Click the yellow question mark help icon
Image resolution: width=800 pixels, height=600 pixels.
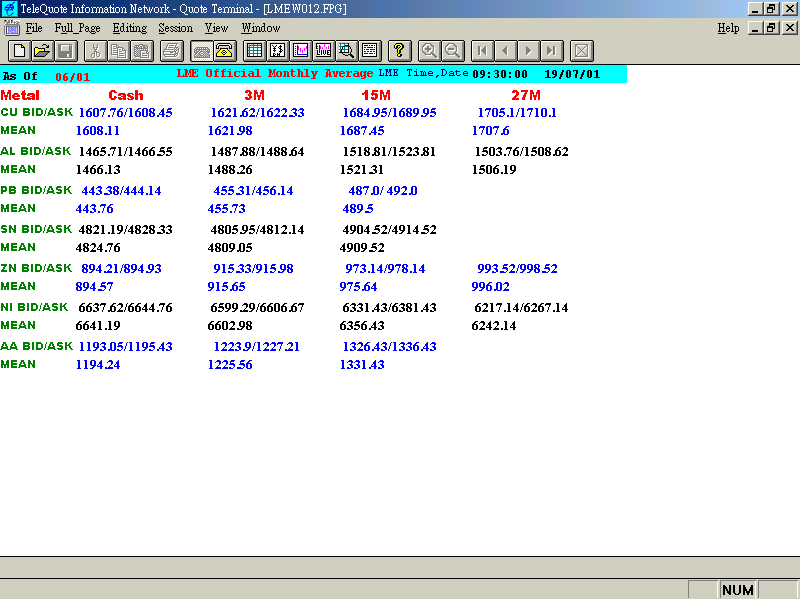[x=399, y=51]
